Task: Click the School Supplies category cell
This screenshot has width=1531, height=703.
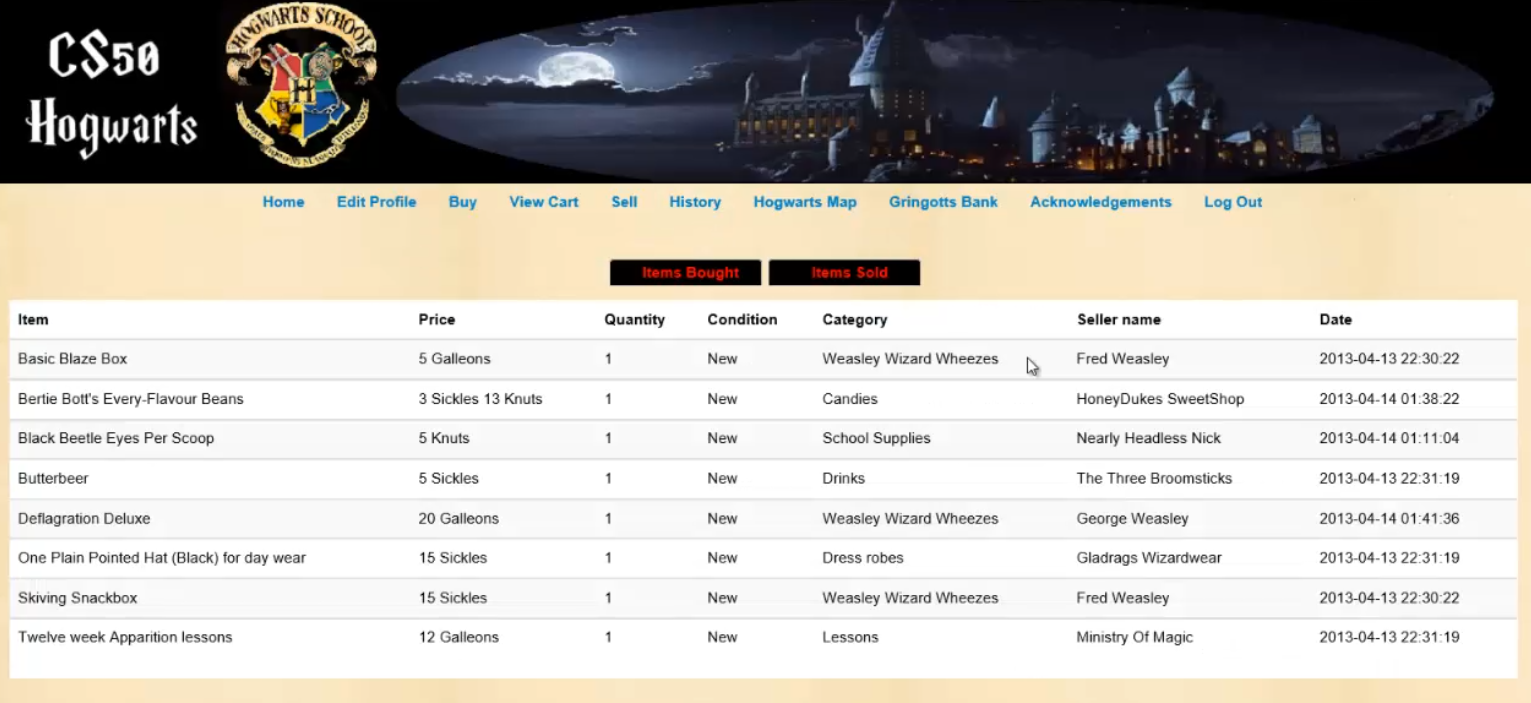Action: point(876,438)
